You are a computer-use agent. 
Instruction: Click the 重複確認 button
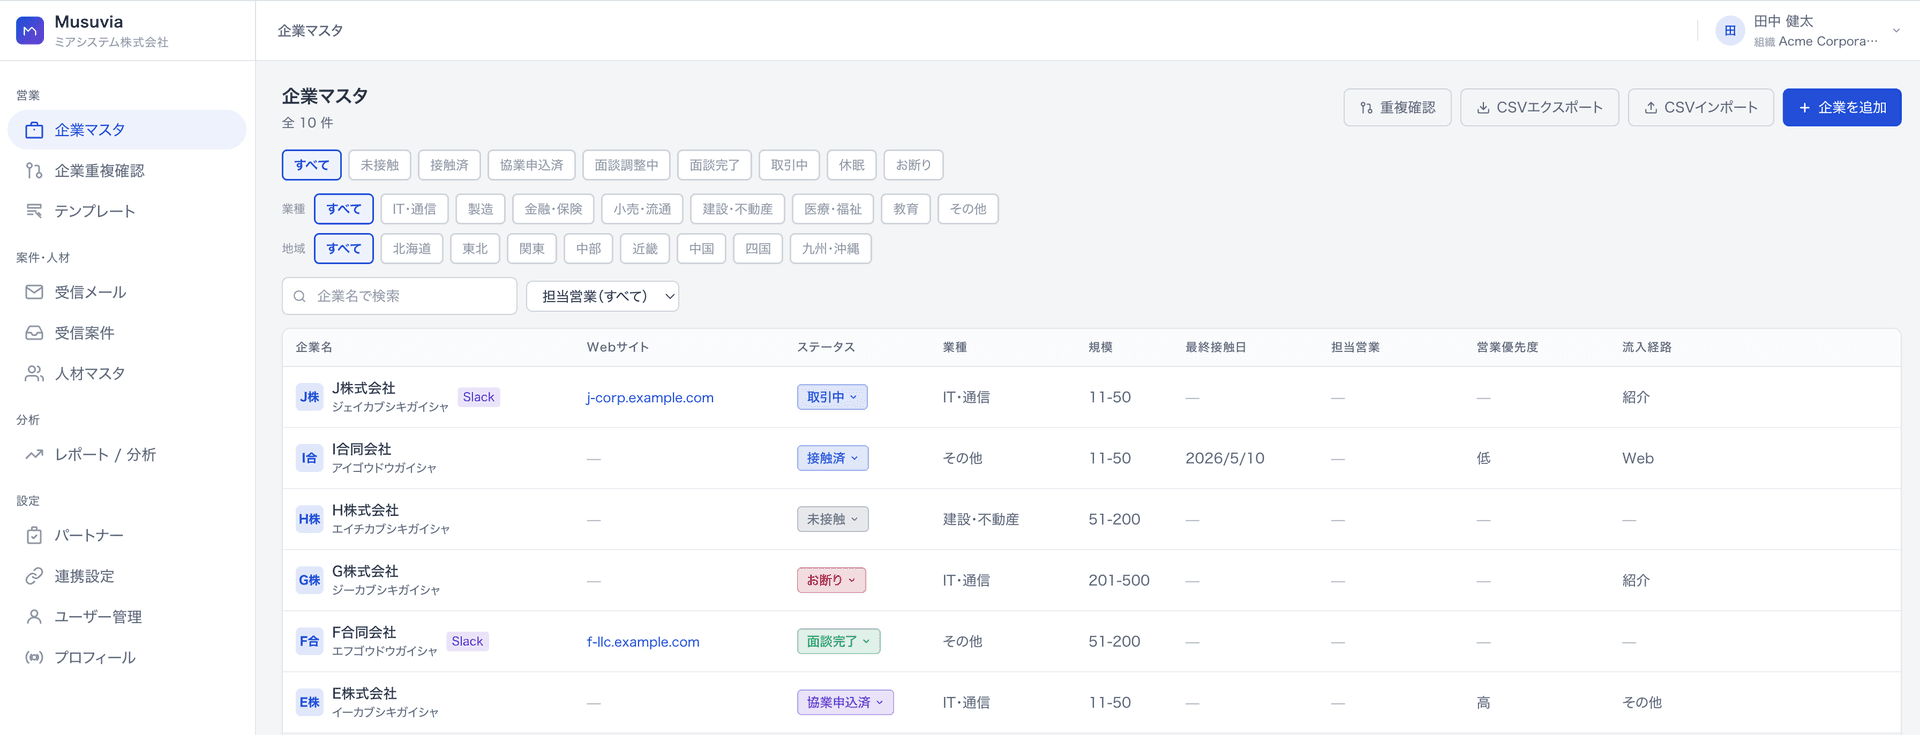pos(1398,108)
